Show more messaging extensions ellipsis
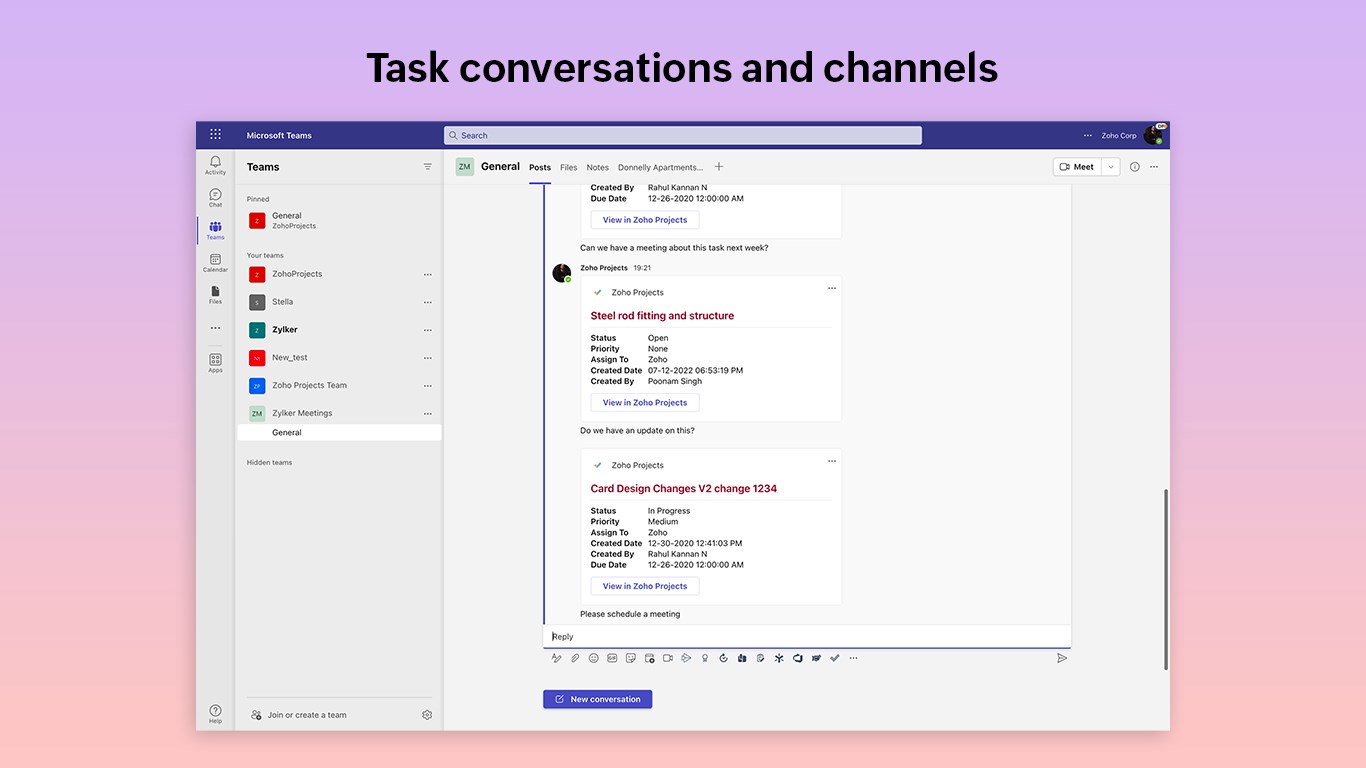Screen dimensions: 1366x768 point(853,658)
